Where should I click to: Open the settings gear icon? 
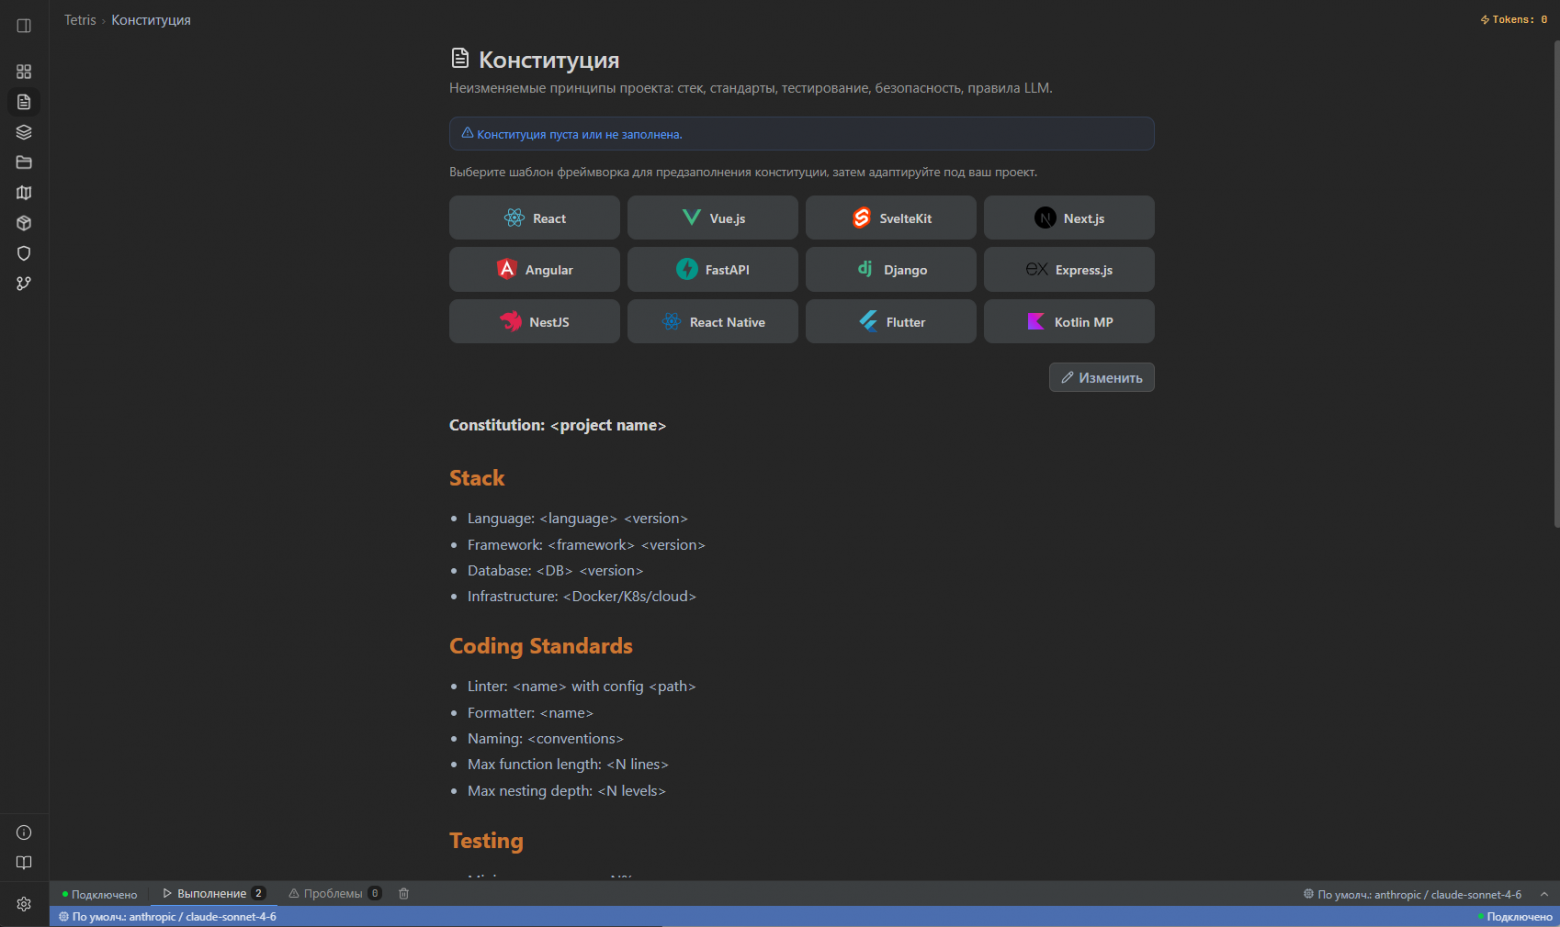pyautogui.click(x=24, y=904)
